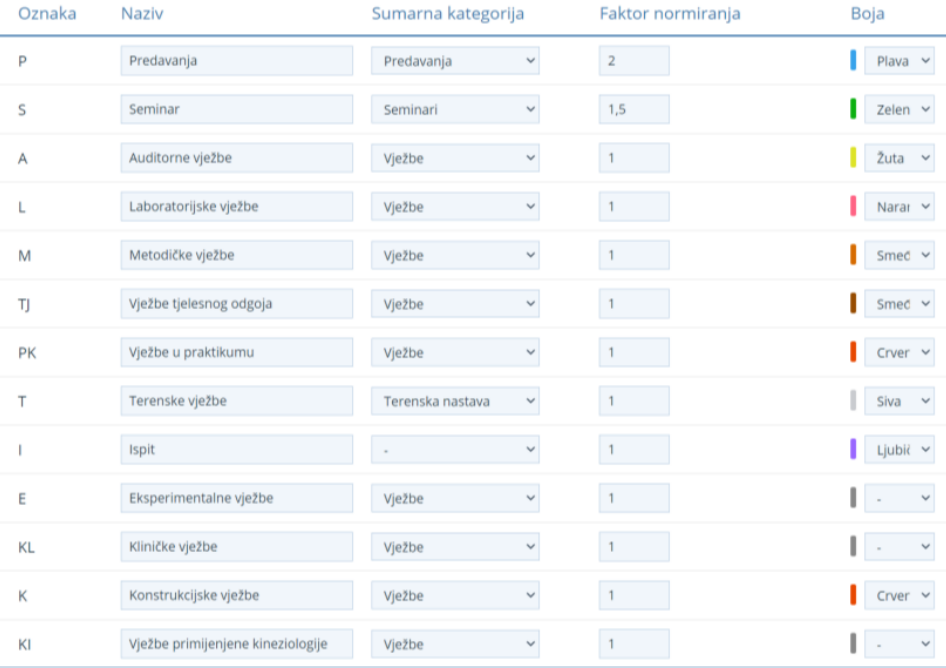Click the Vježbe primijenjene kineziologije name field
This screenshot has width=946, height=668.
coord(236,644)
